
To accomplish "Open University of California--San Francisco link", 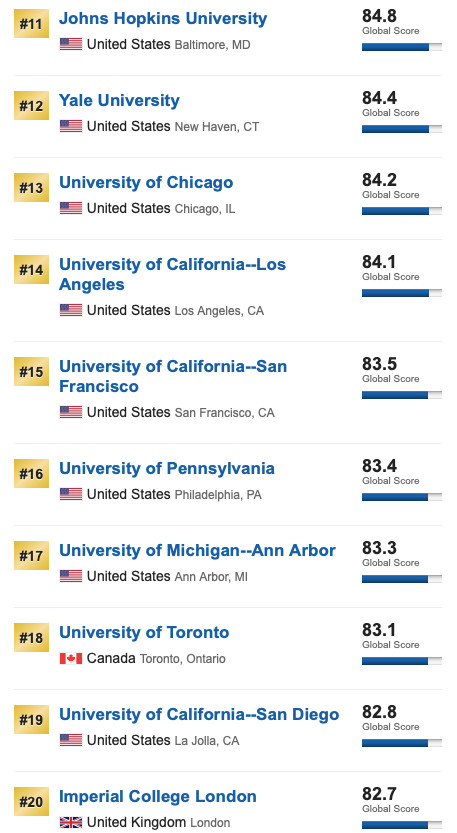I will (173, 376).
